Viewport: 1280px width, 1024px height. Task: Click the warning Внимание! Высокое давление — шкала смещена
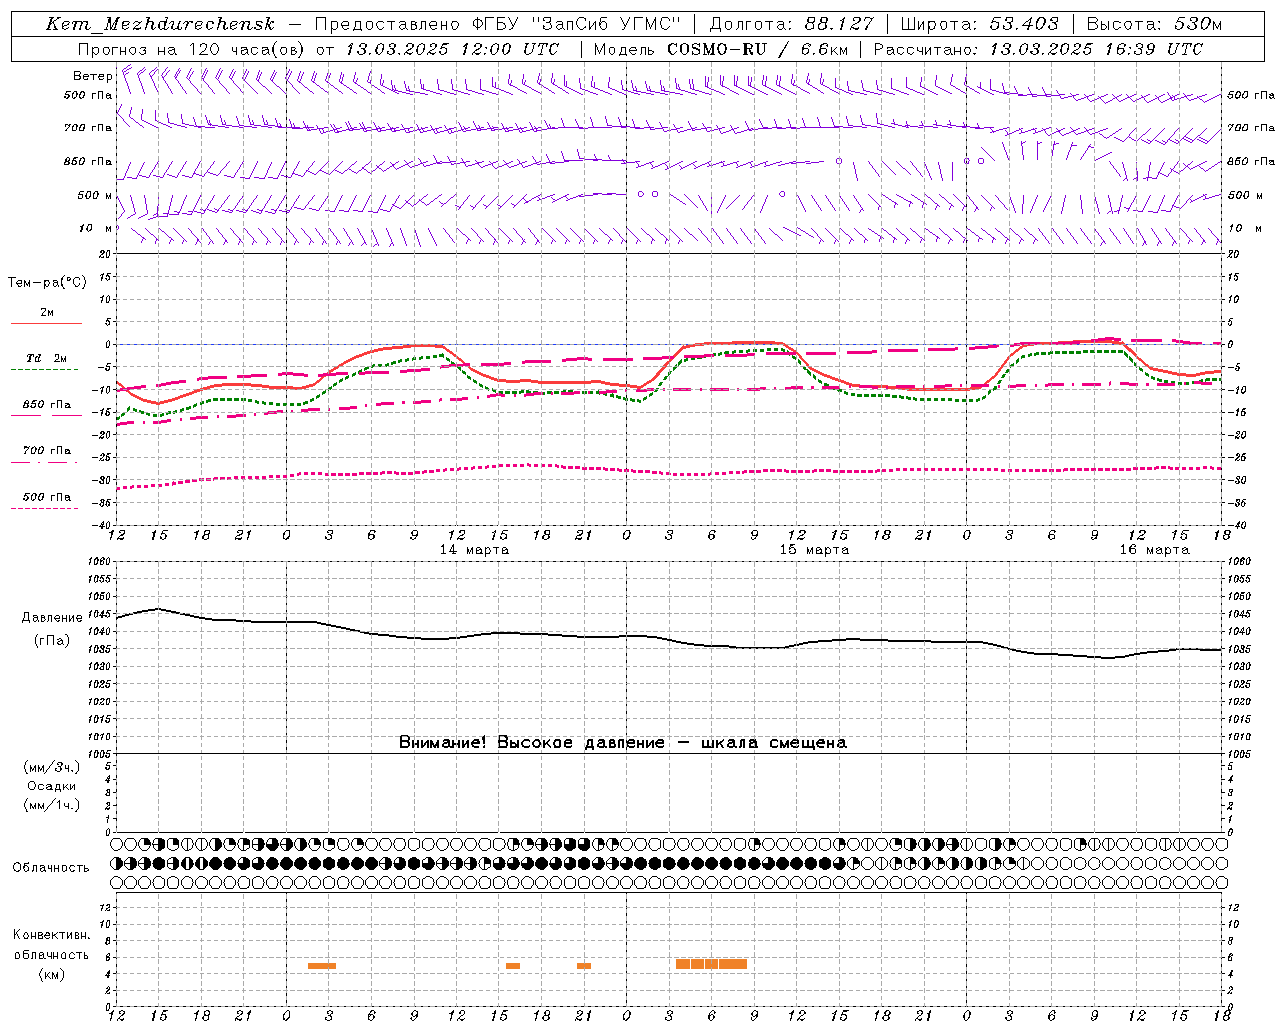coord(622,742)
